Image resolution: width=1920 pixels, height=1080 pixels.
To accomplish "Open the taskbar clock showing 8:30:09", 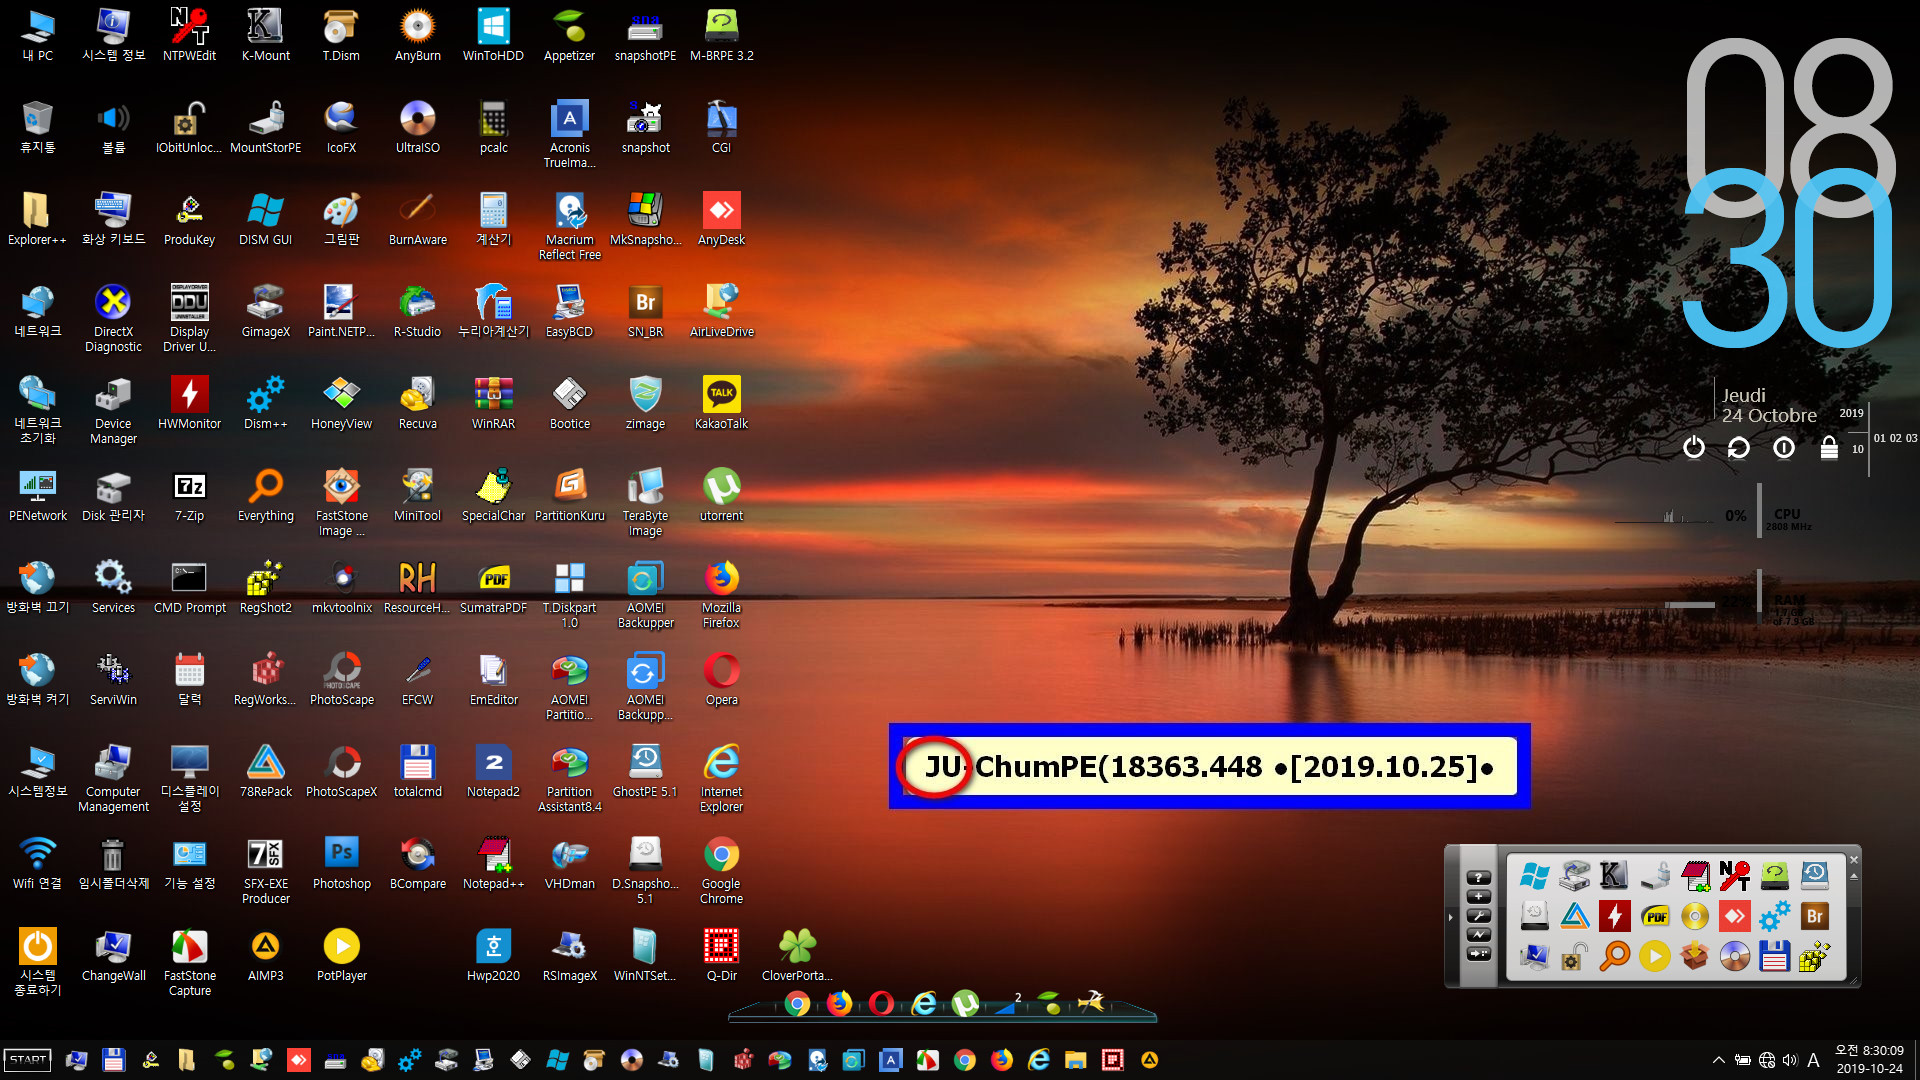I will (x=1869, y=1060).
